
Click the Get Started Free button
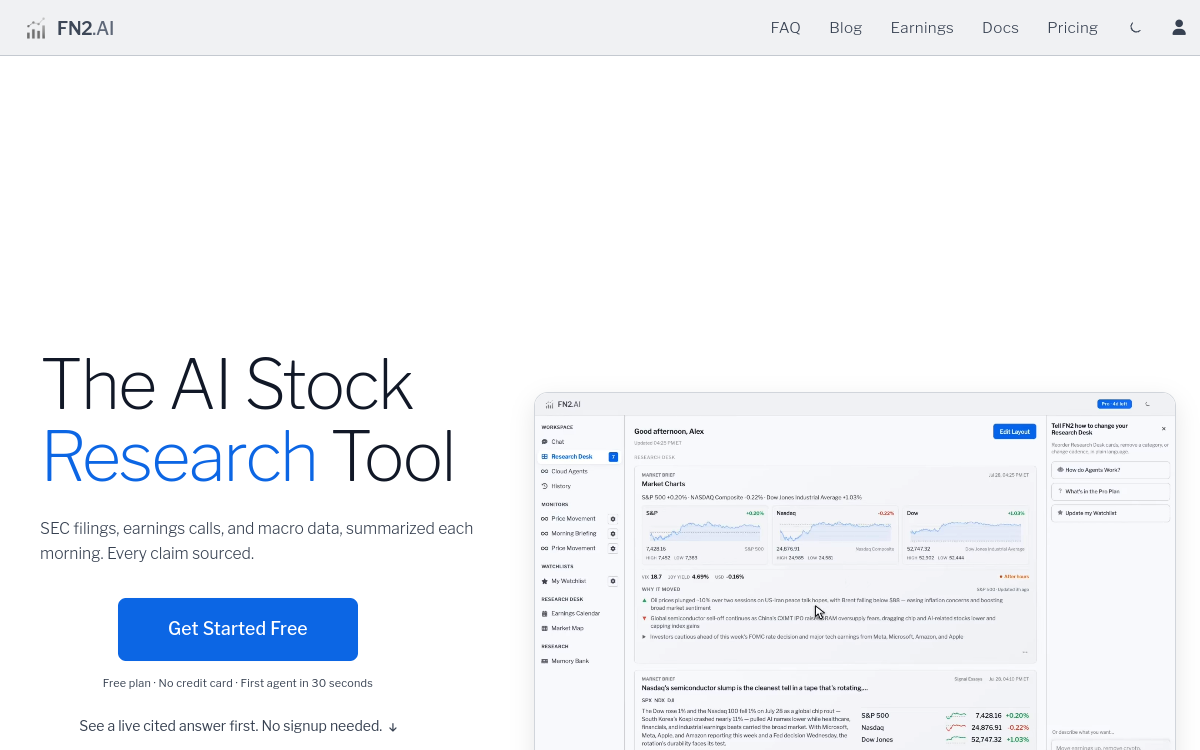click(x=238, y=629)
